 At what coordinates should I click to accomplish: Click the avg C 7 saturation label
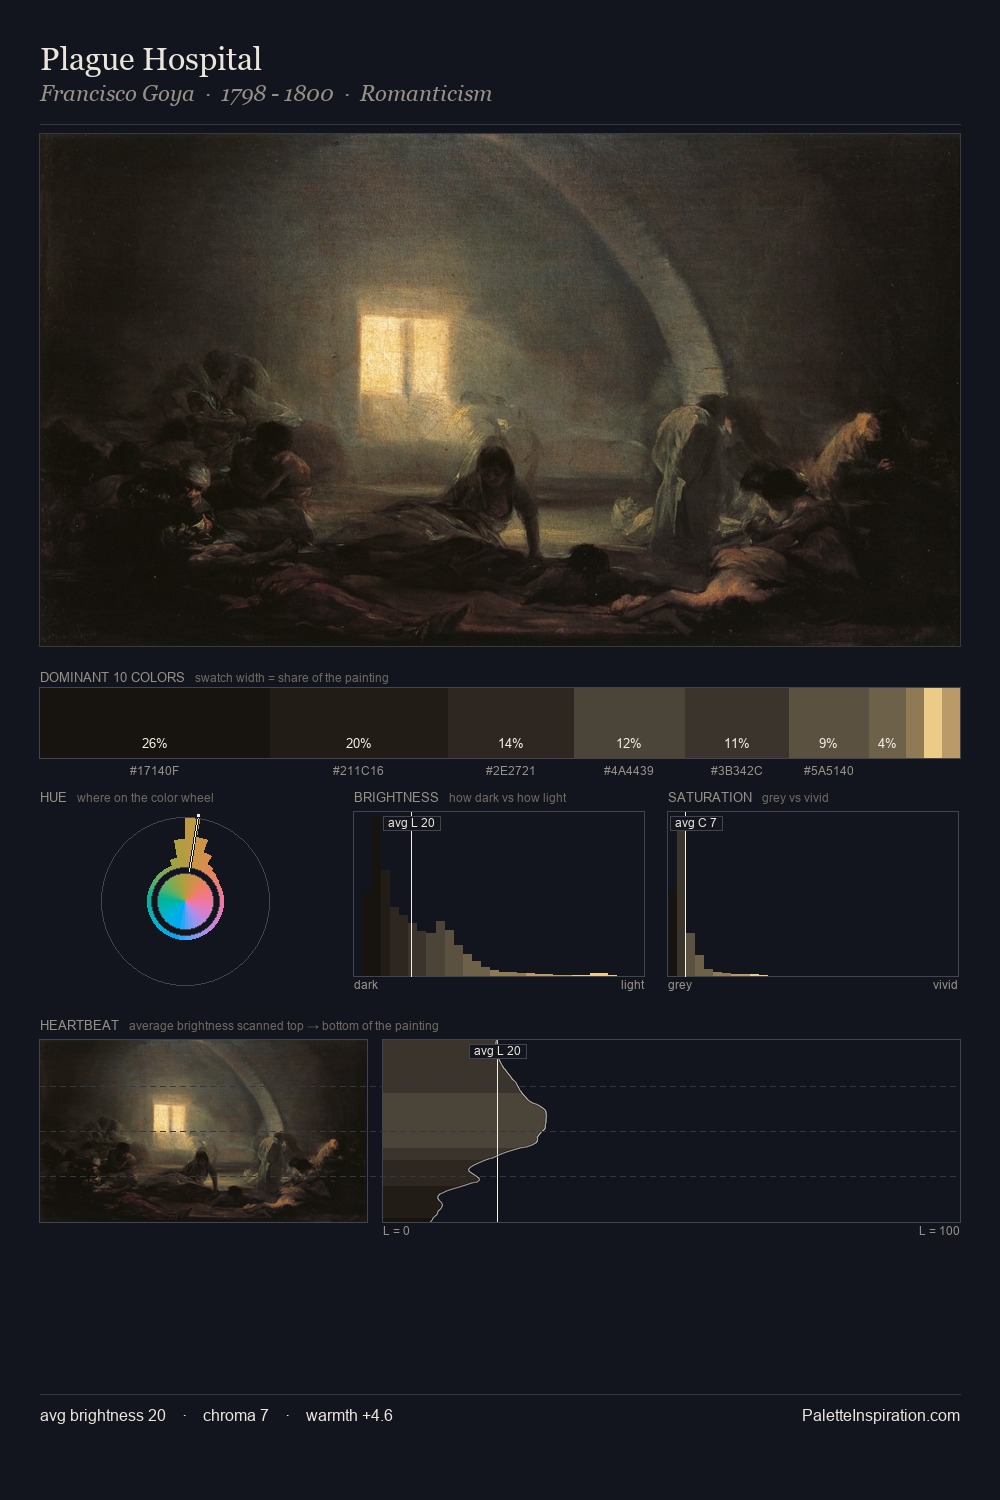point(696,823)
